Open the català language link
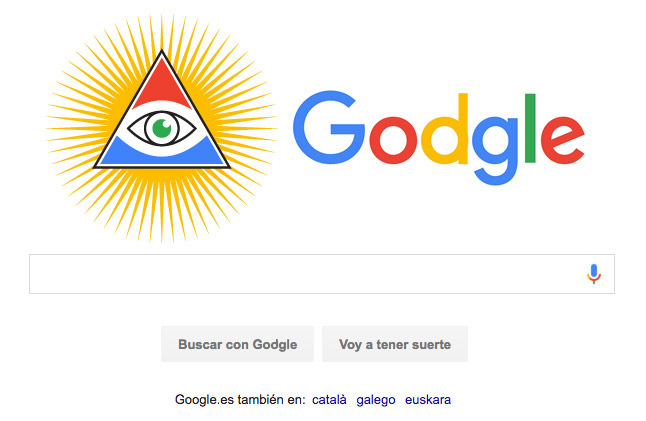 pyautogui.click(x=329, y=400)
